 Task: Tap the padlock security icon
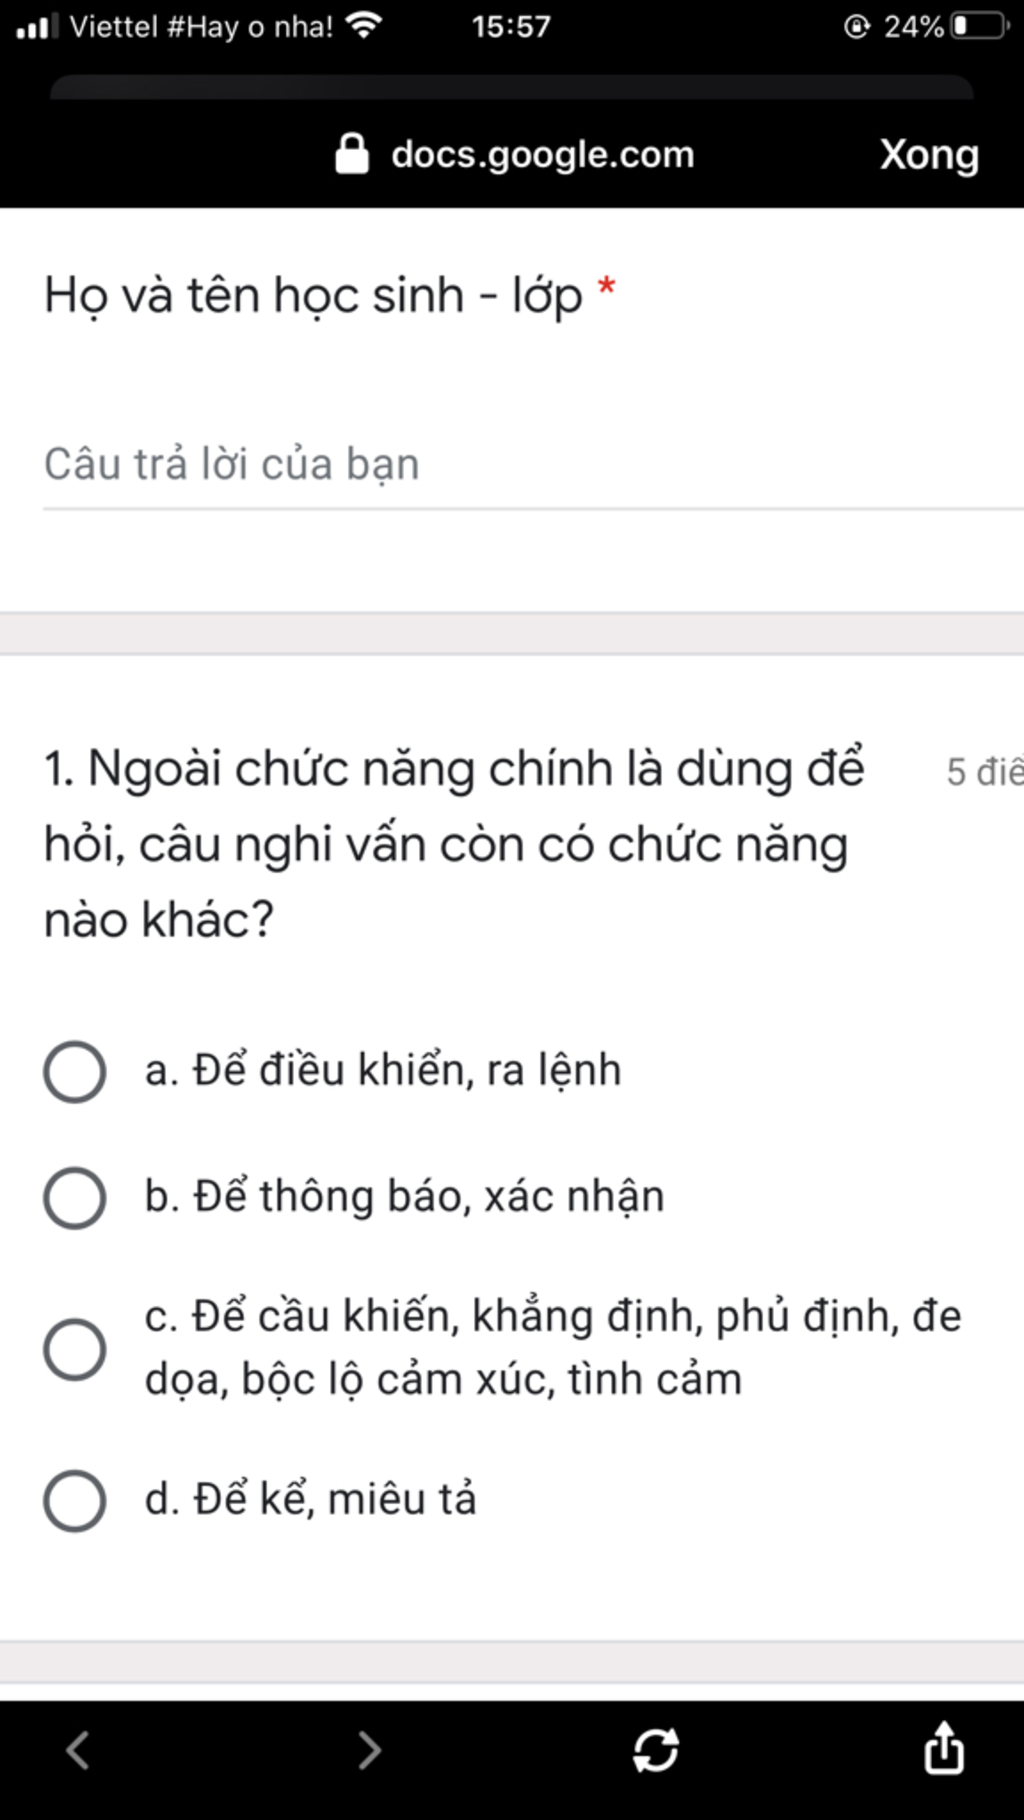pos(352,155)
